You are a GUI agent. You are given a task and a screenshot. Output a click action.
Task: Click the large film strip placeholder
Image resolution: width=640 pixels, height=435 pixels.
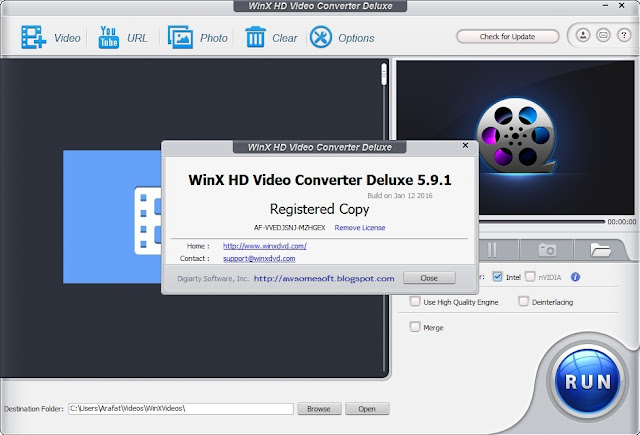point(112,217)
